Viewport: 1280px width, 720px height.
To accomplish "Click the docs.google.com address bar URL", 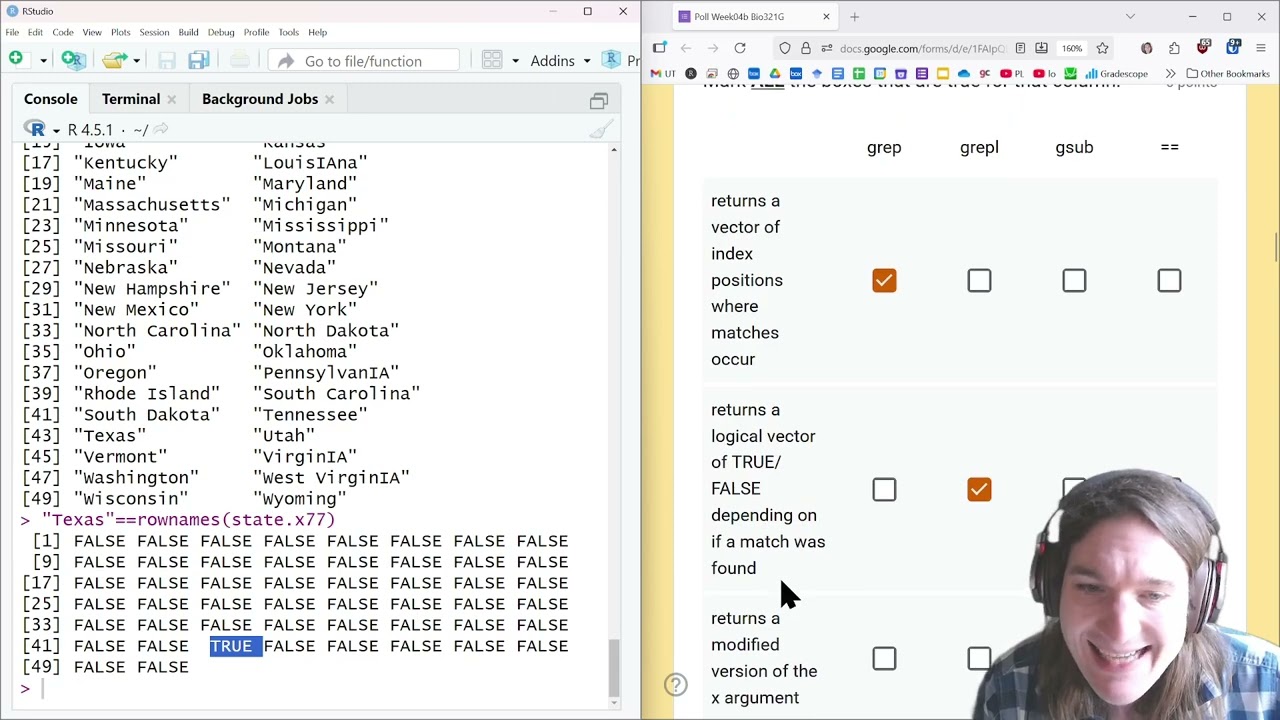I will pyautogui.click(x=922, y=48).
